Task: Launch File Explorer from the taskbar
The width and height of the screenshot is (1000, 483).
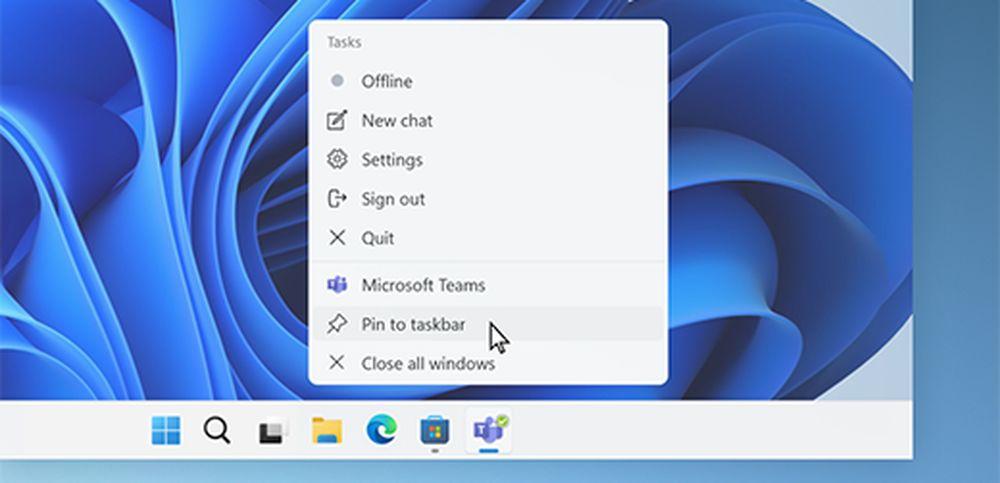Action: [326, 431]
